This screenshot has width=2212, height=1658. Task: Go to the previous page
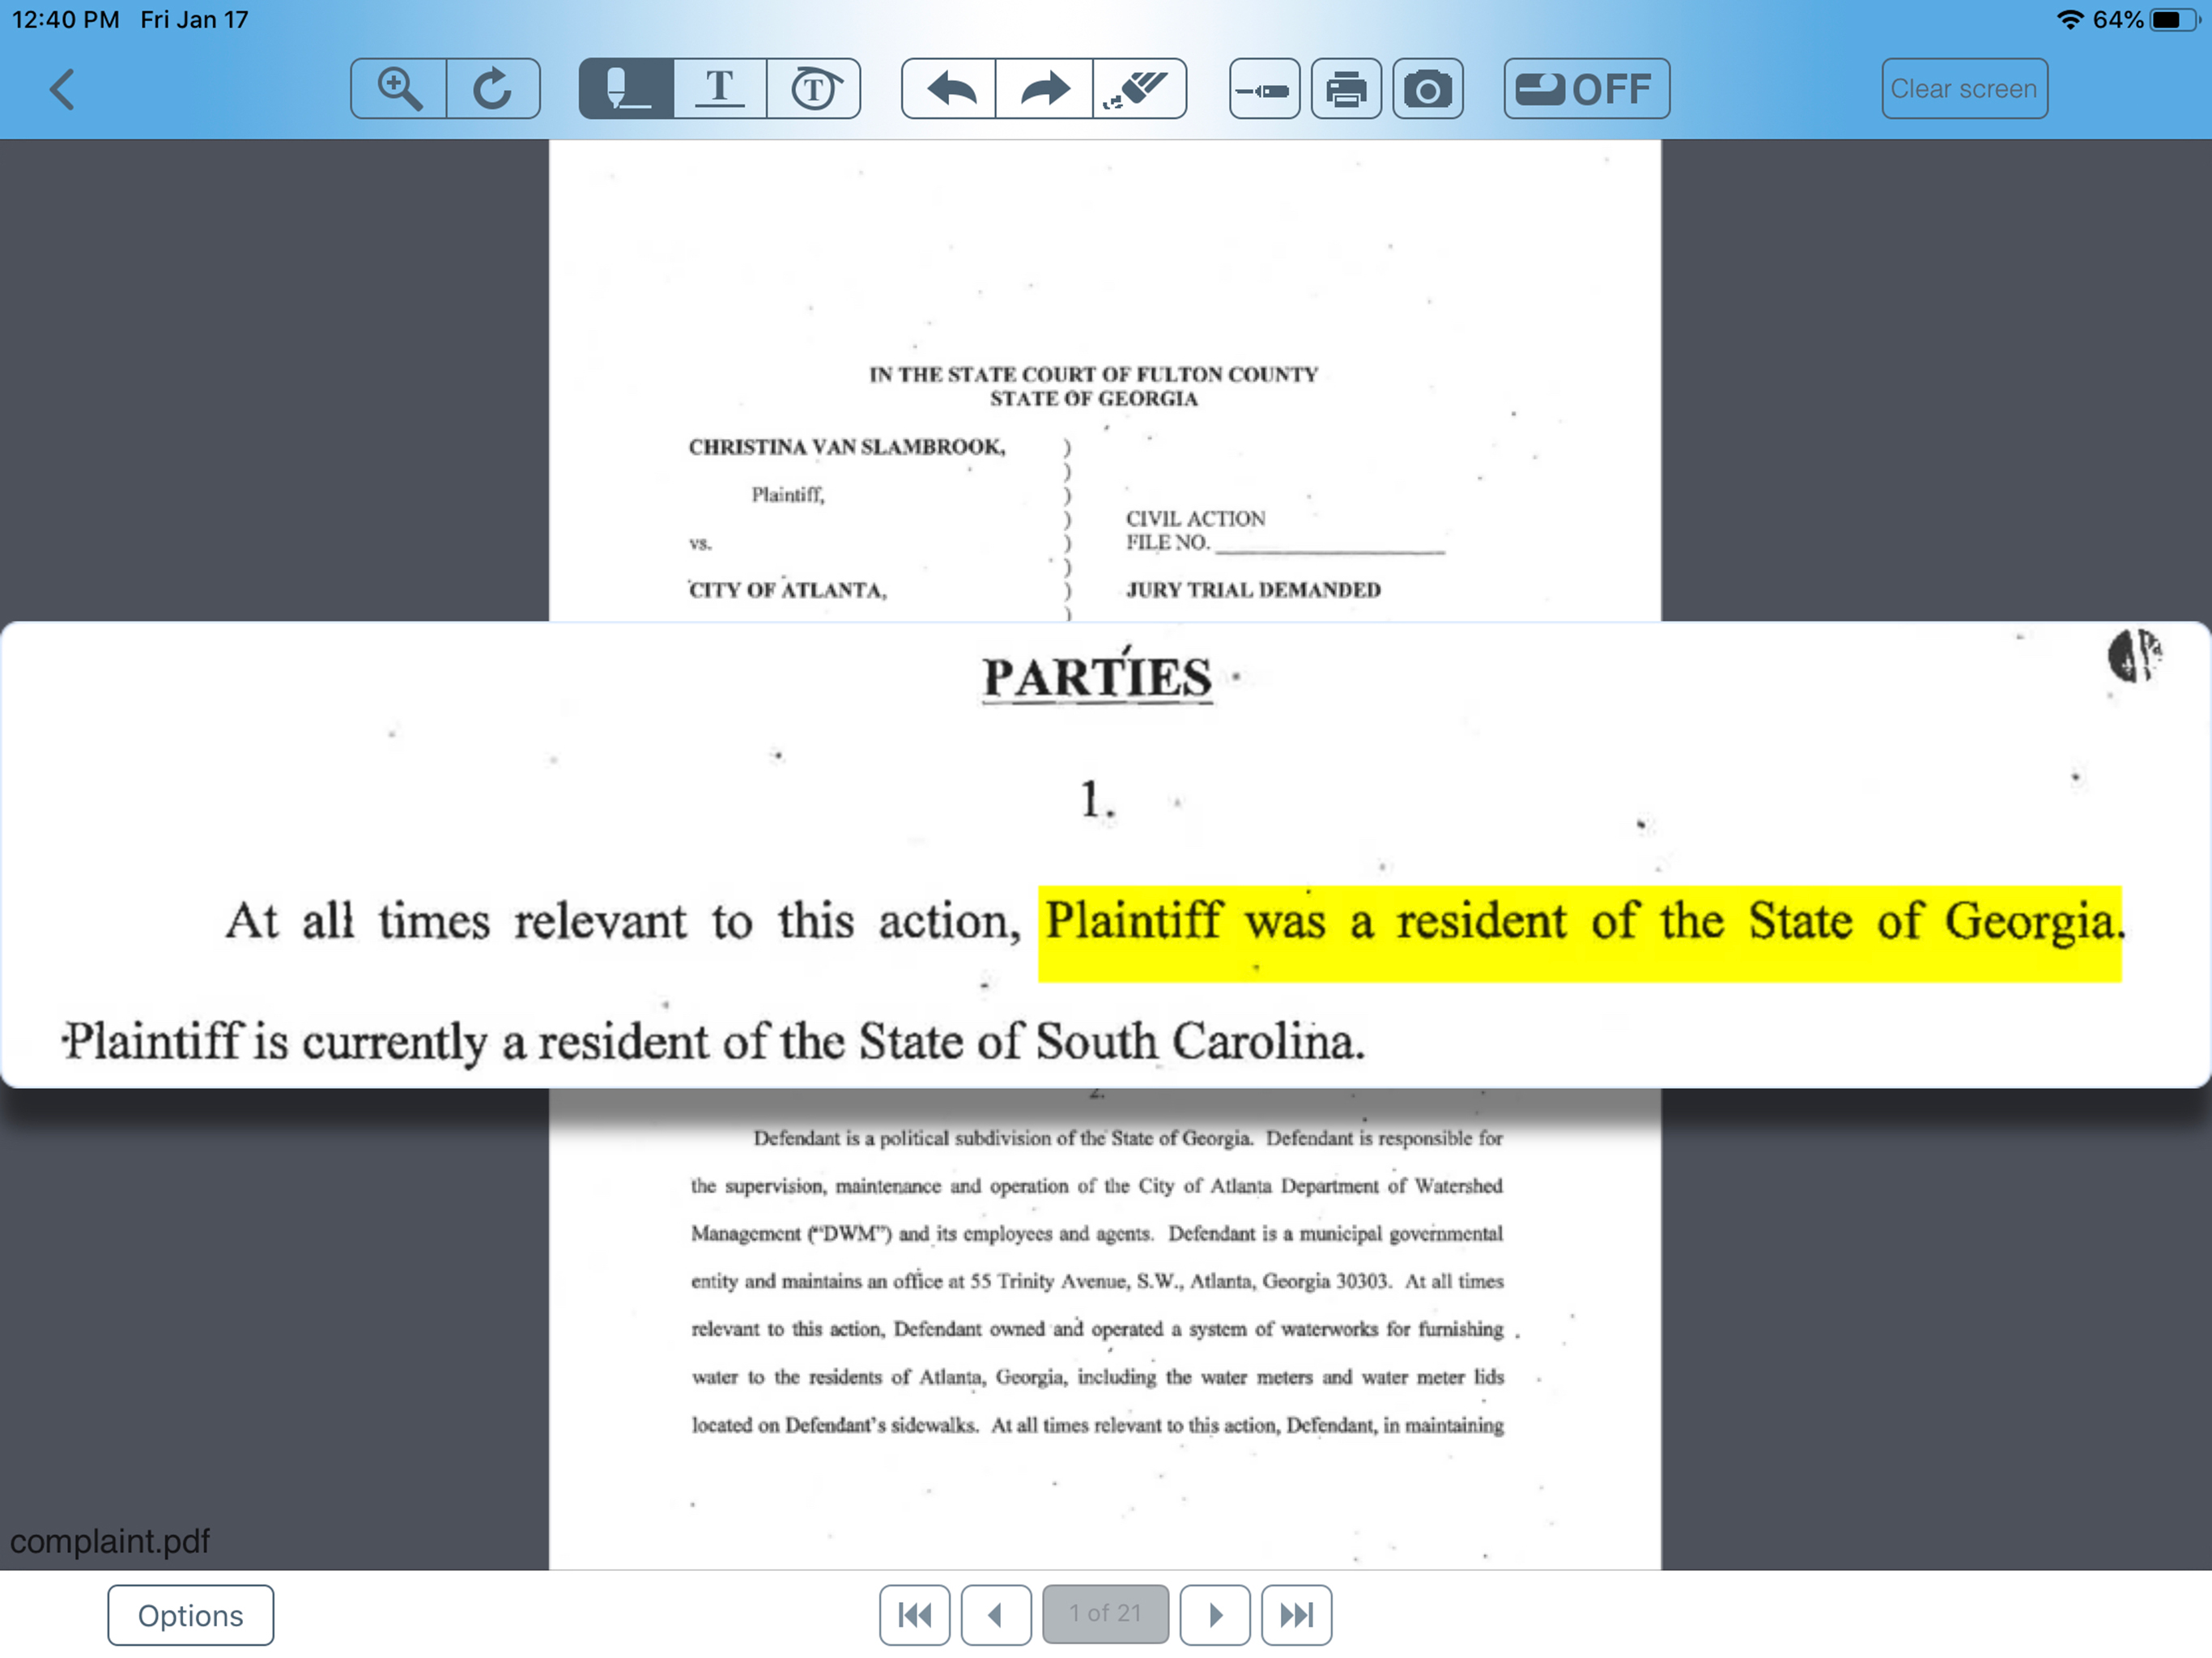pos(996,1615)
